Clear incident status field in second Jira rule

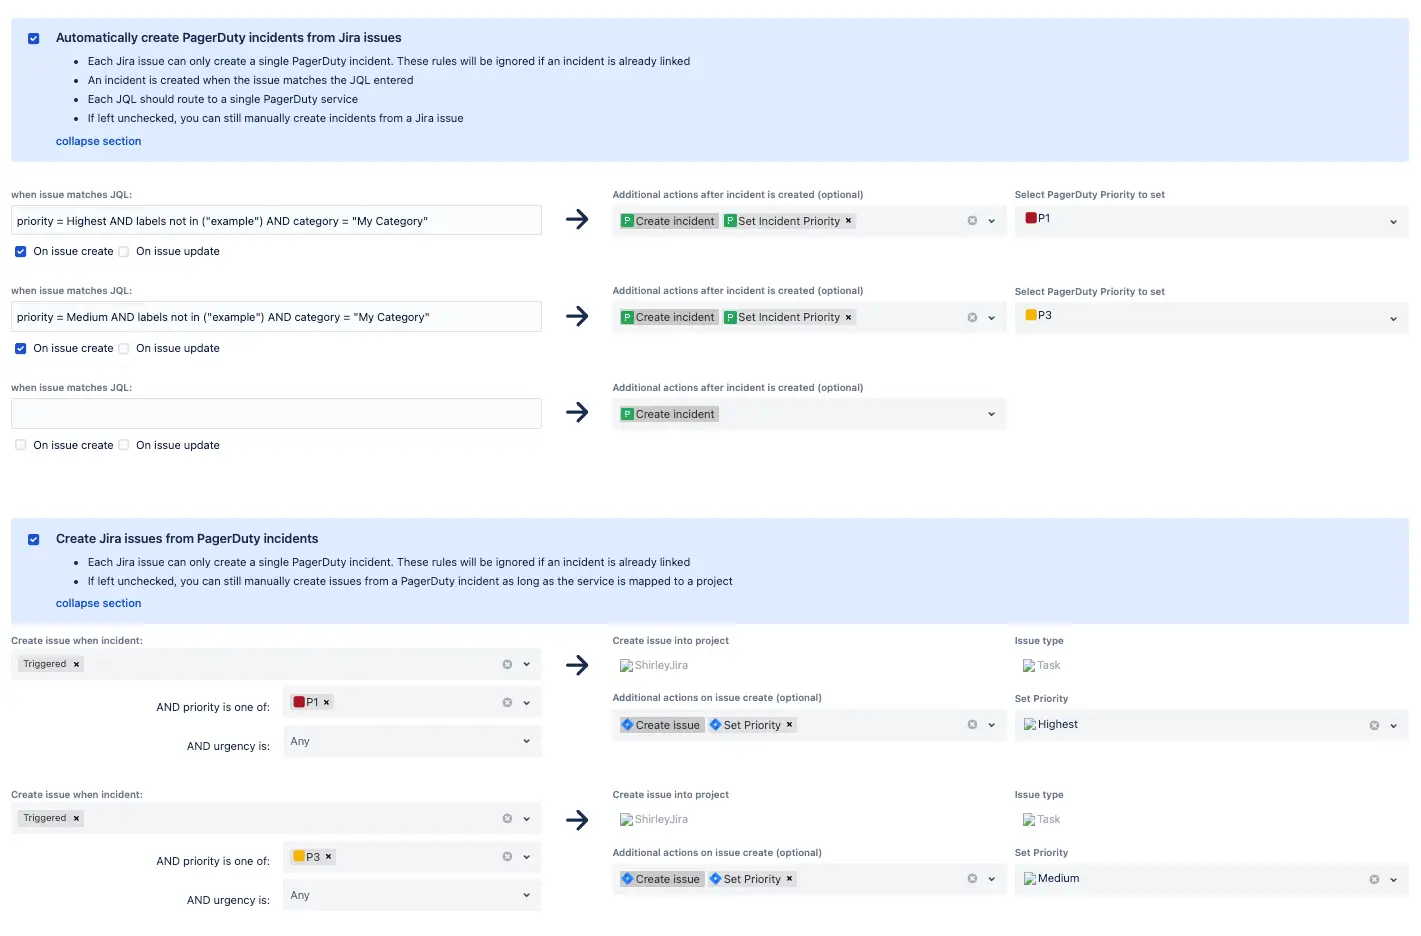coord(507,818)
